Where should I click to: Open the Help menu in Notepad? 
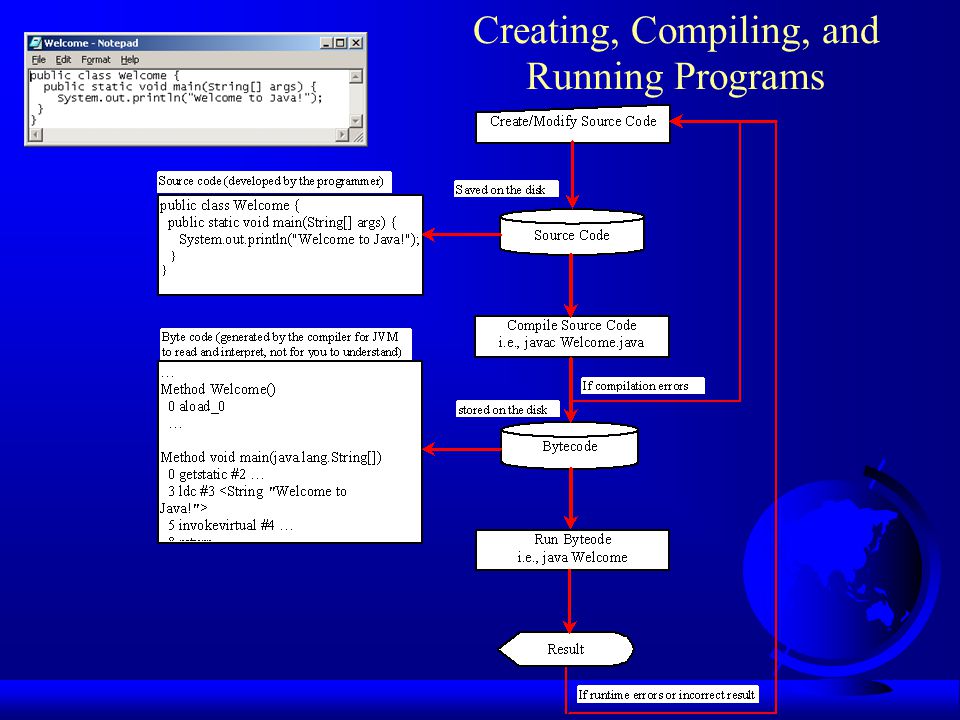[x=129, y=59]
